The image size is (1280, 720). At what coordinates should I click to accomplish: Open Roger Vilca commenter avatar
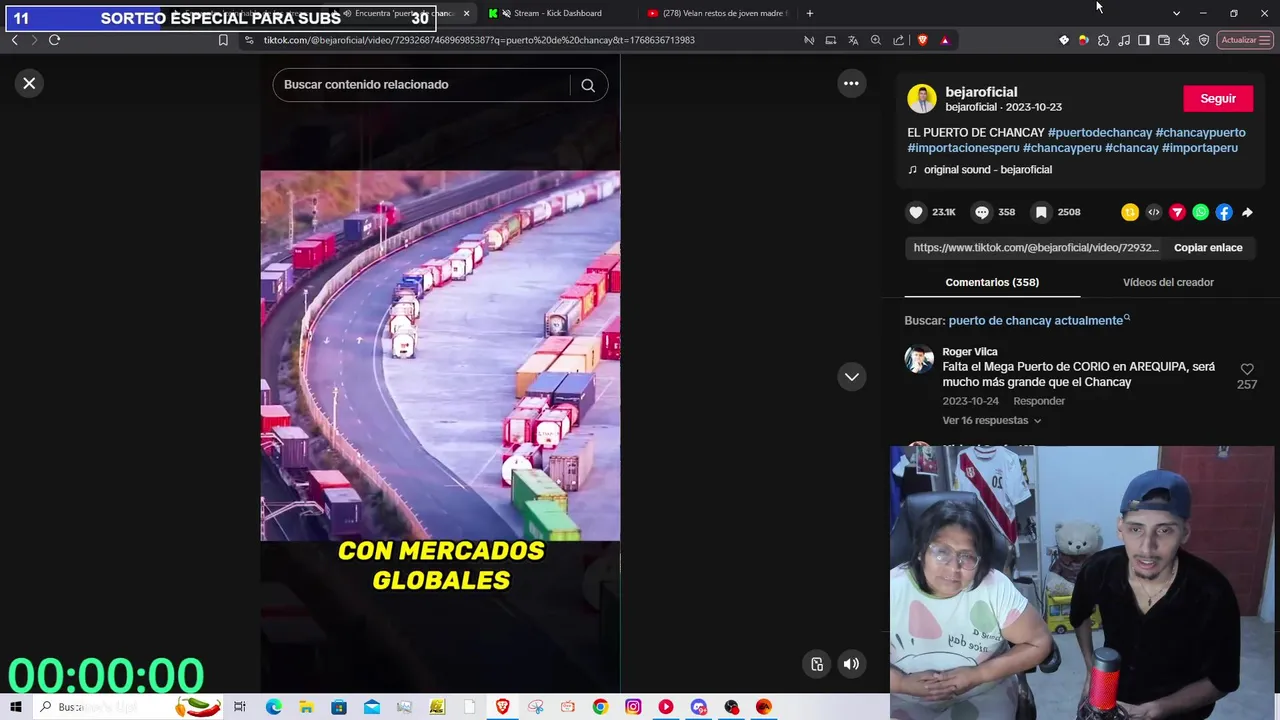[x=919, y=359]
